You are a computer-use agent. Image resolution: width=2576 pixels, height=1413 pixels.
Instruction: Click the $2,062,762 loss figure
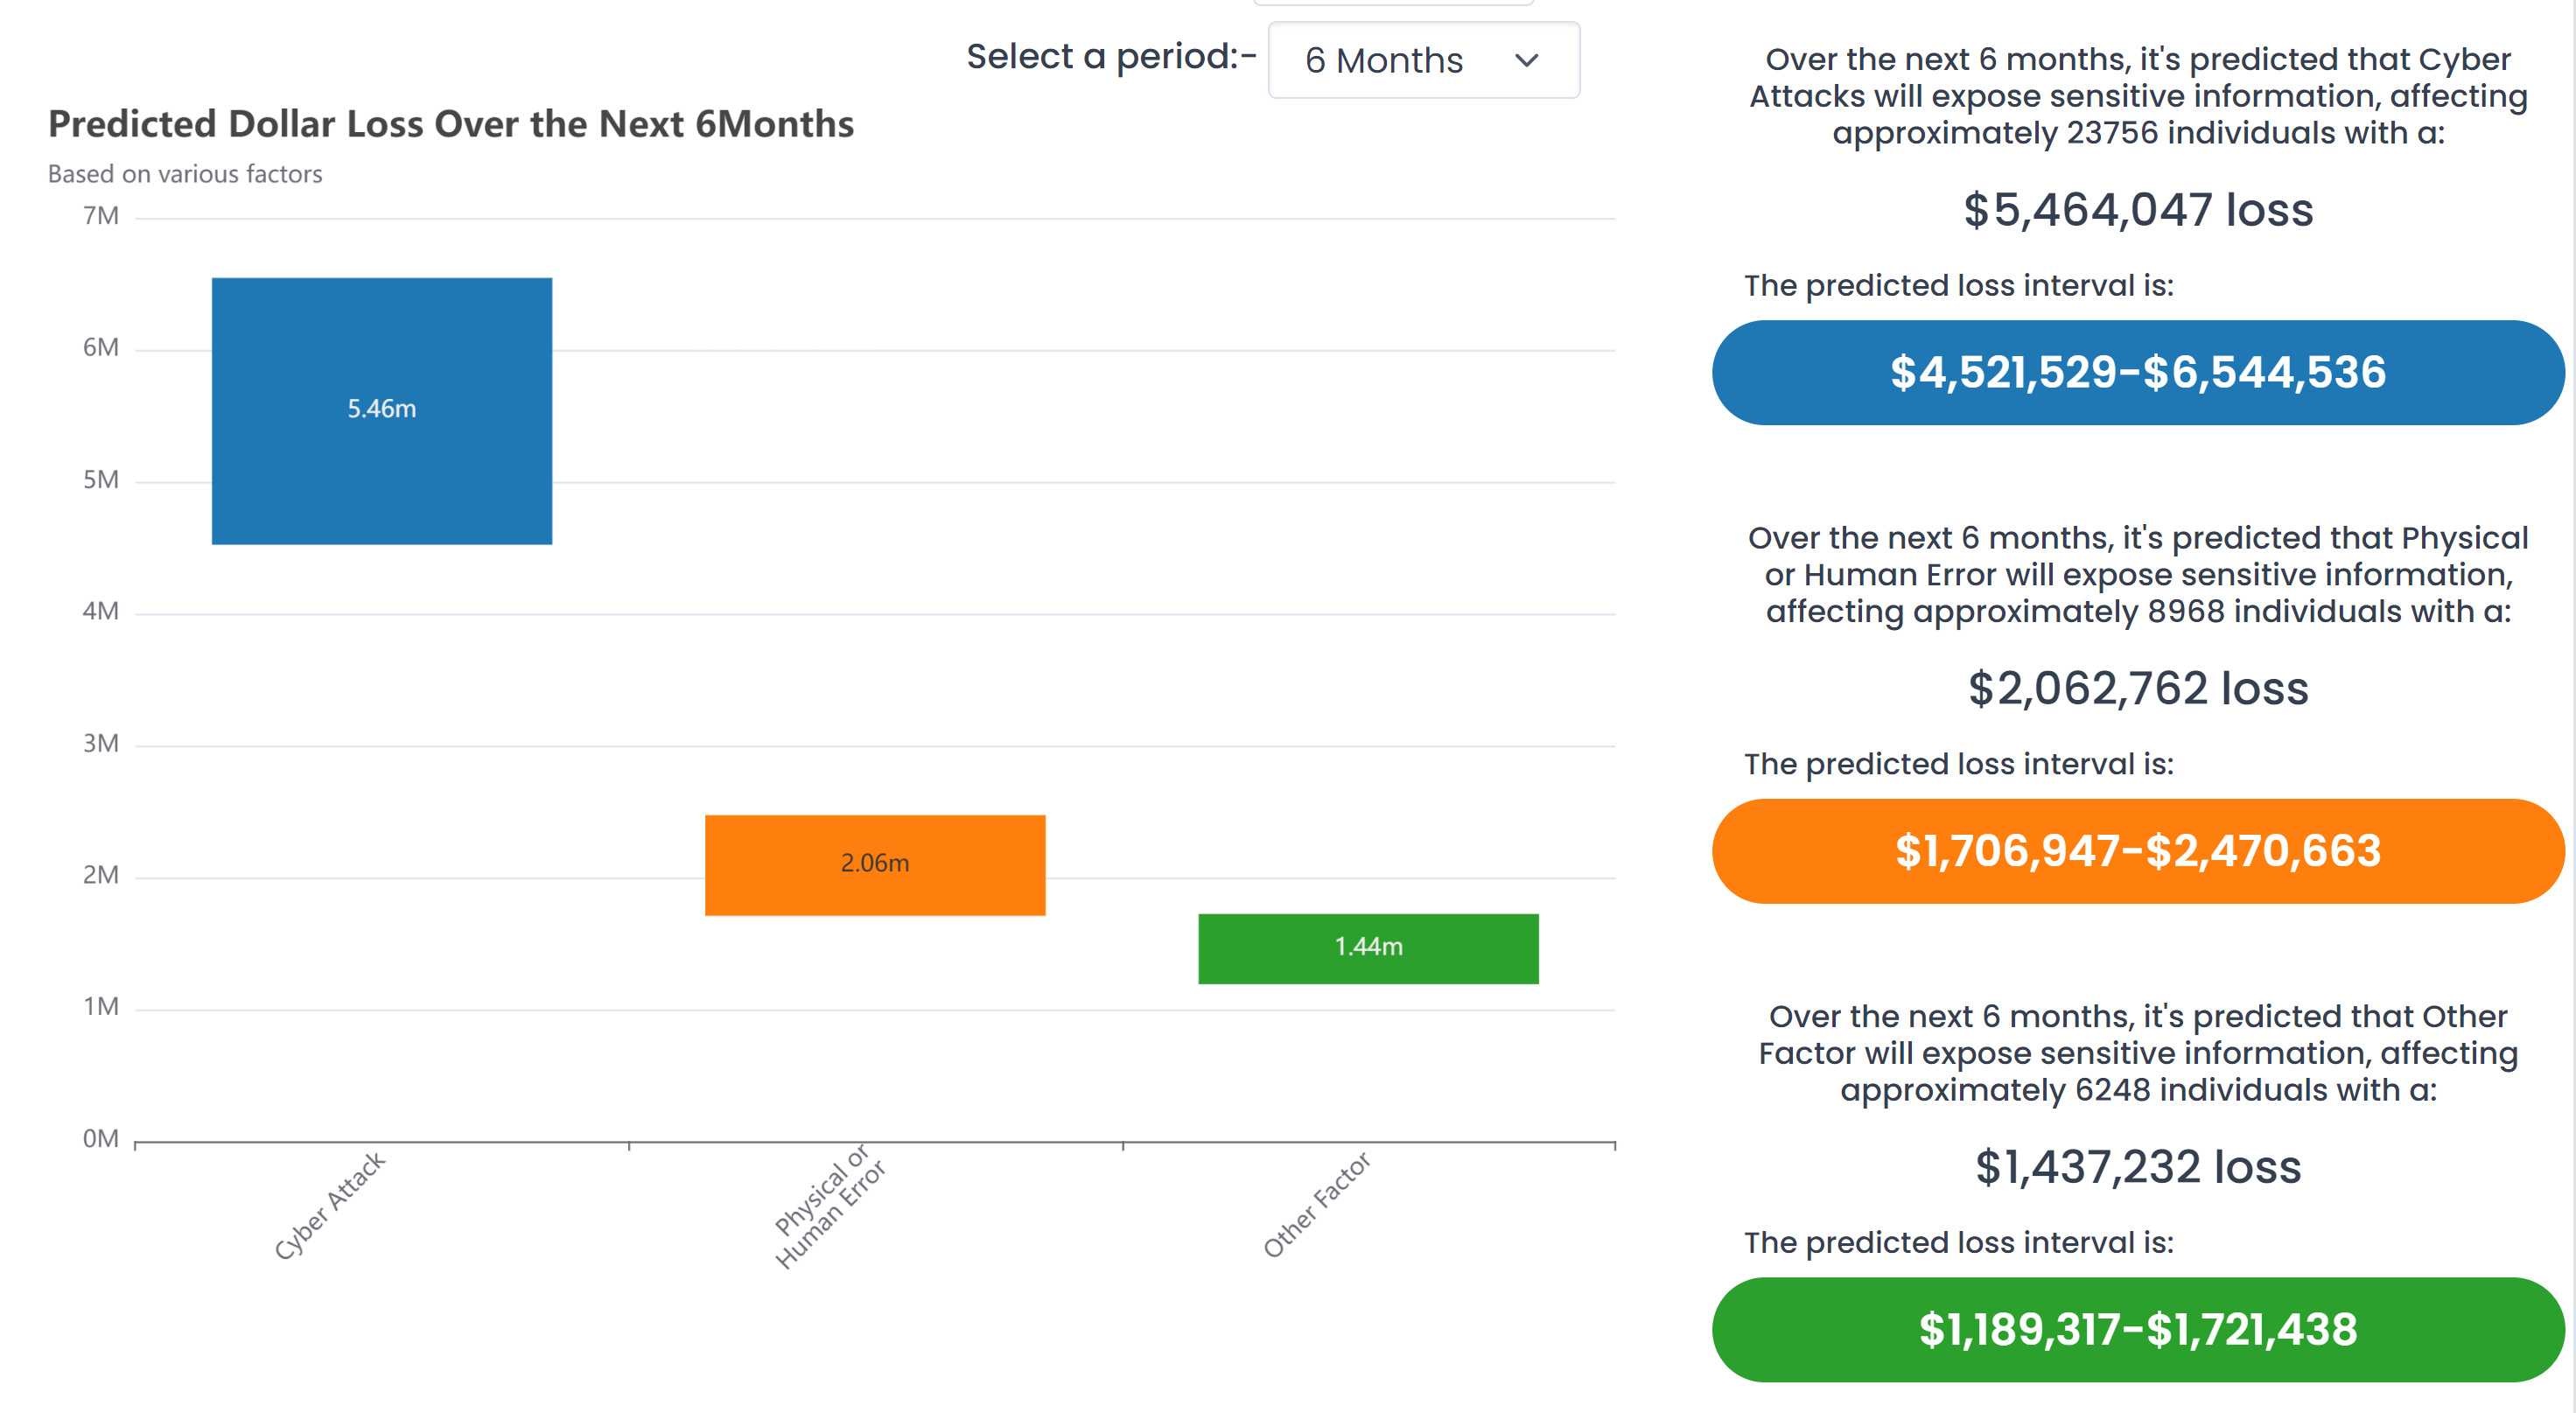(x=2137, y=689)
